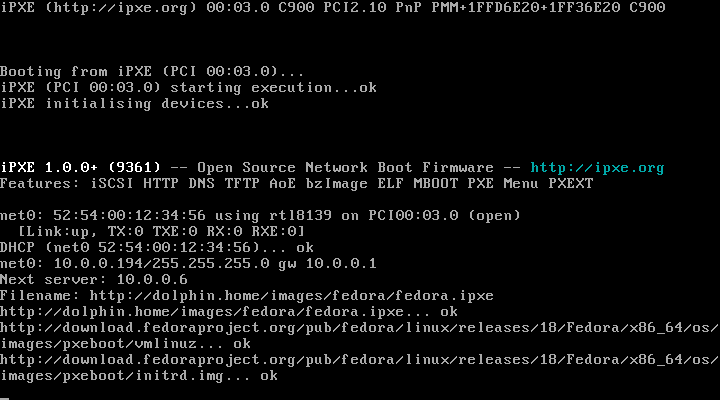Click the cyan http://ipxe.org link
The height and width of the screenshot is (400, 720).
click(x=597, y=168)
